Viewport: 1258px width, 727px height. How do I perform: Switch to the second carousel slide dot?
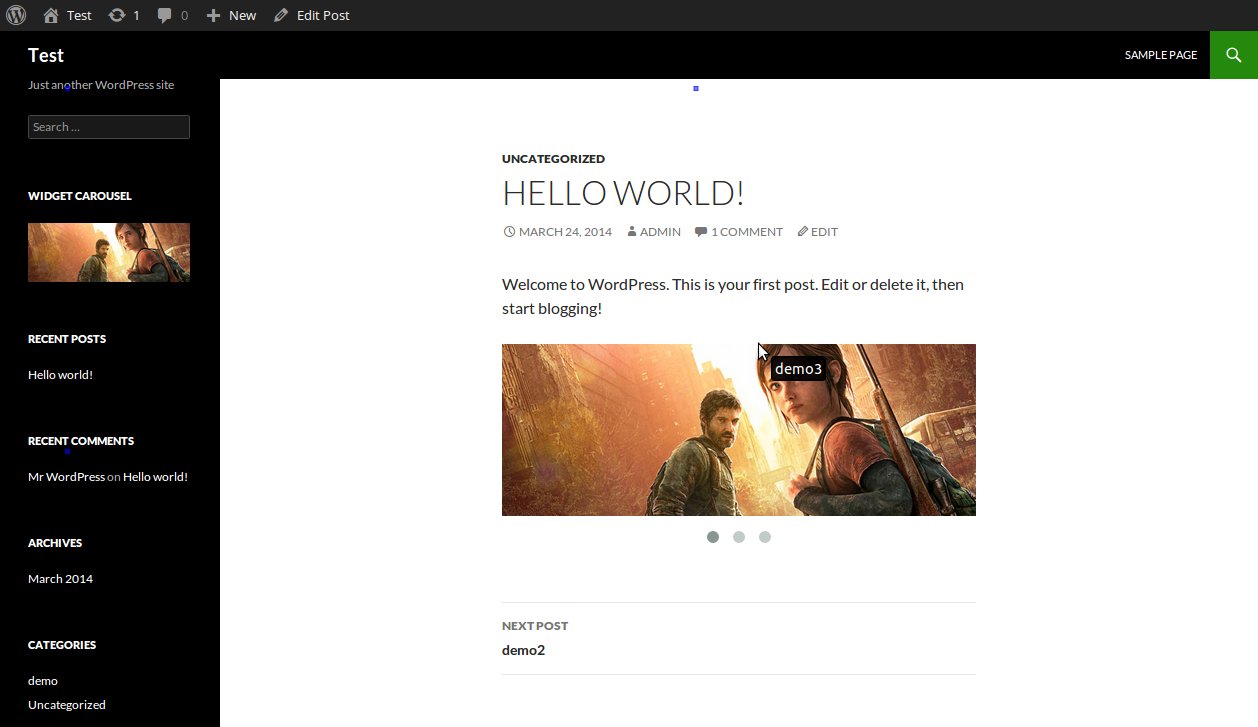[x=739, y=537]
